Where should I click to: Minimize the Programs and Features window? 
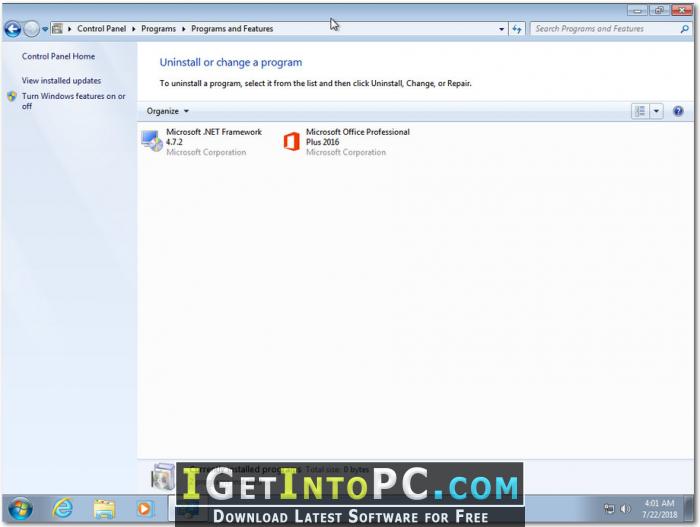(x=637, y=10)
